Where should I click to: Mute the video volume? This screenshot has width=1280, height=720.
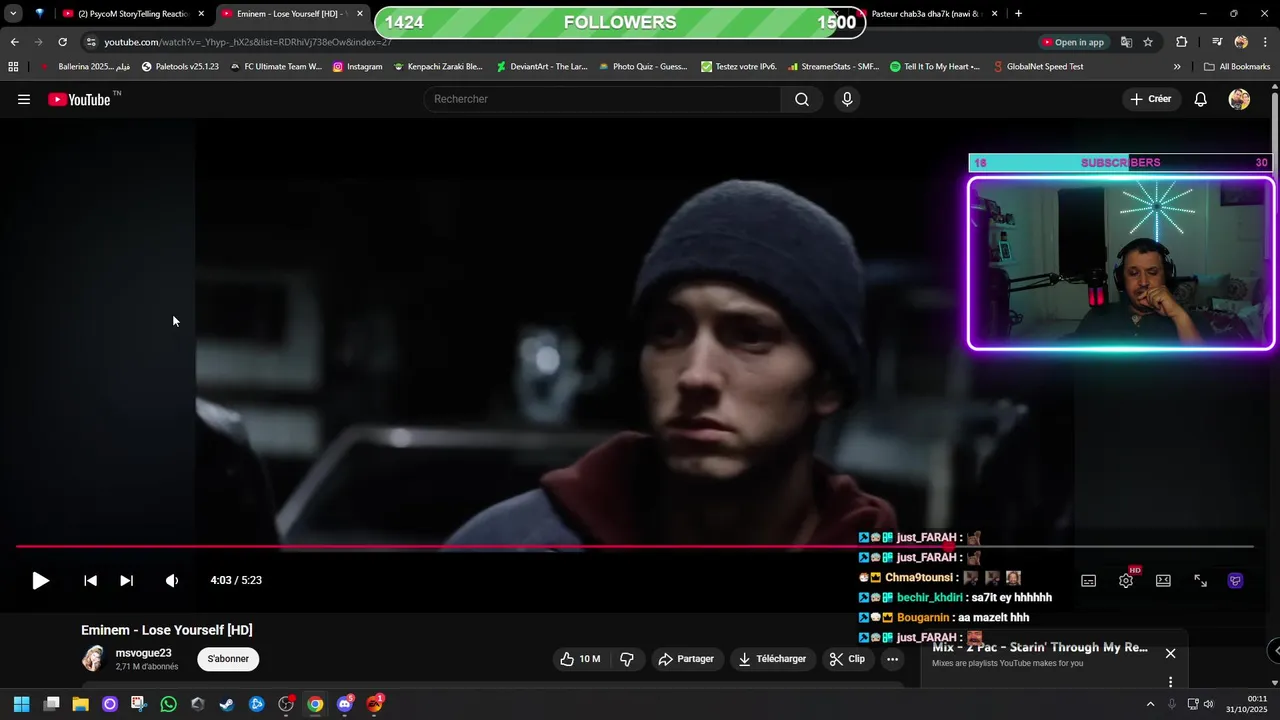pos(172,580)
